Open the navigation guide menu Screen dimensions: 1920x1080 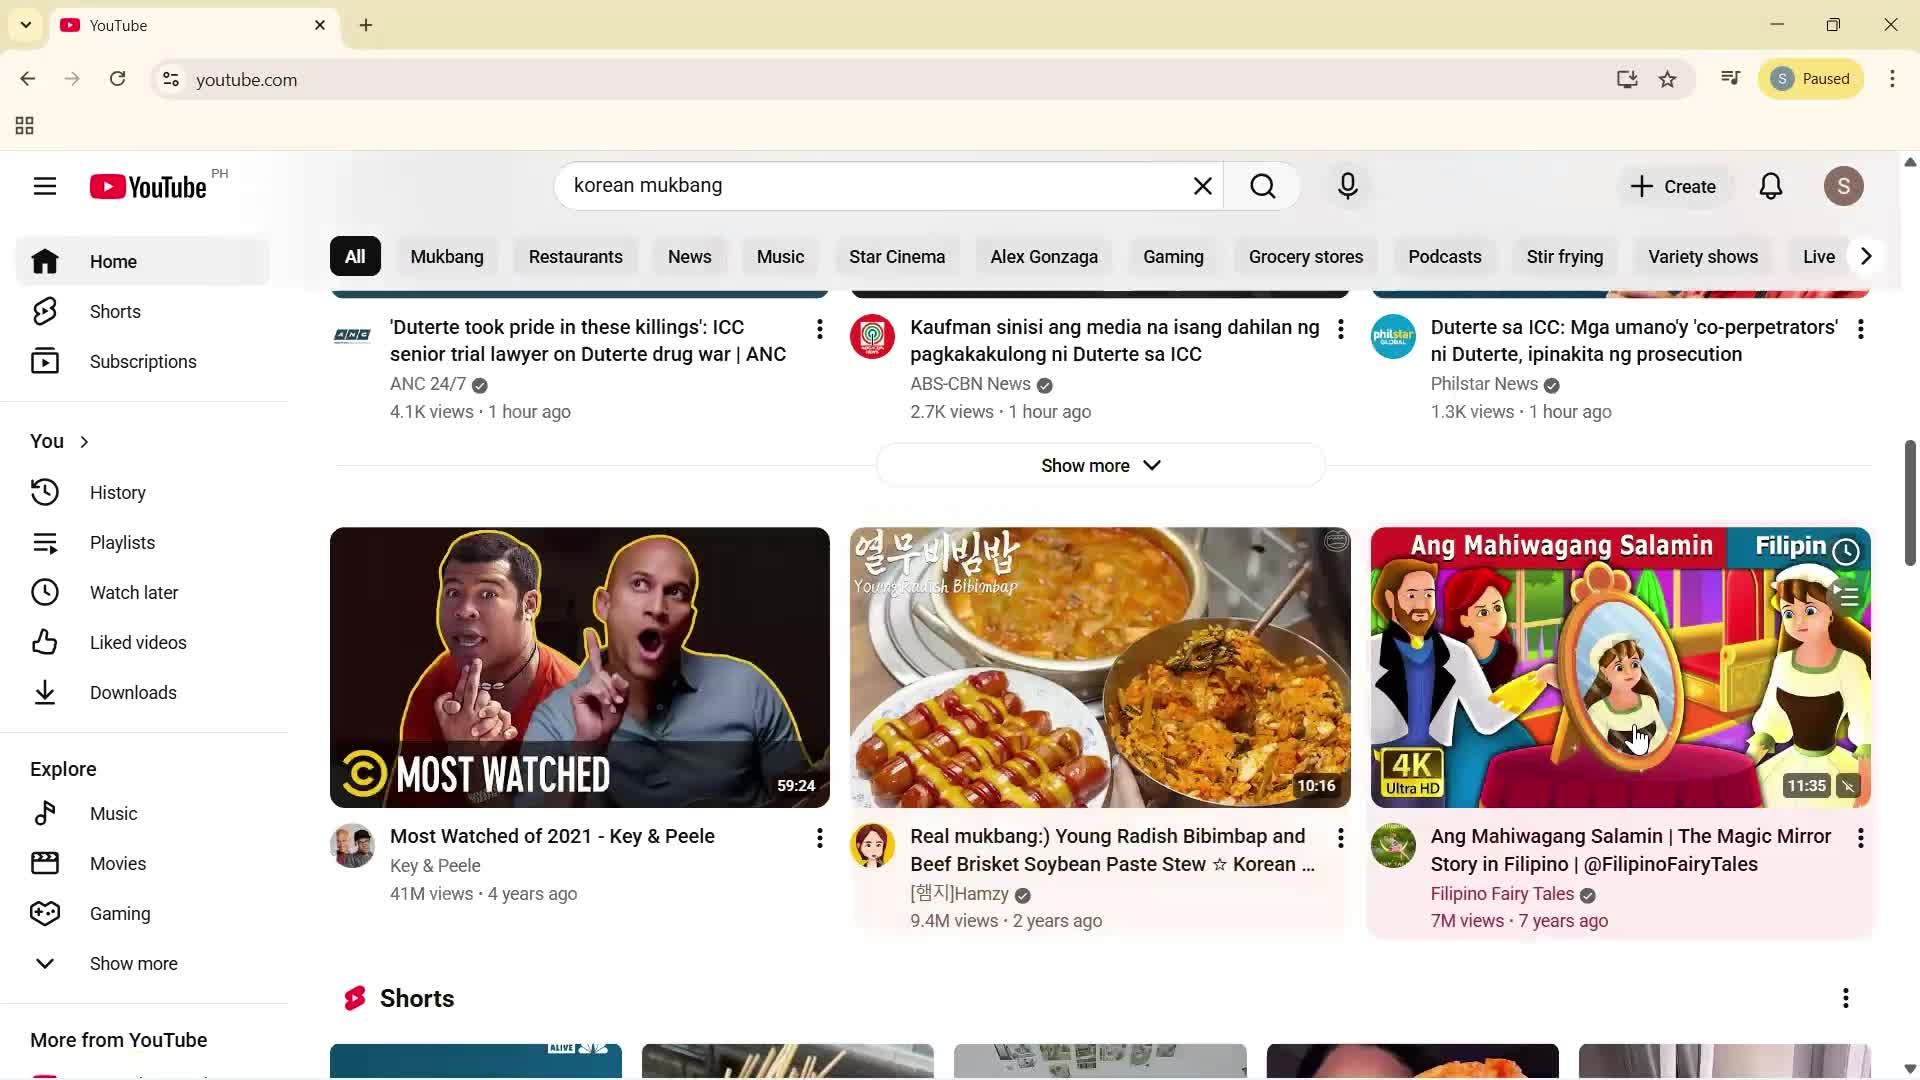(x=45, y=186)
